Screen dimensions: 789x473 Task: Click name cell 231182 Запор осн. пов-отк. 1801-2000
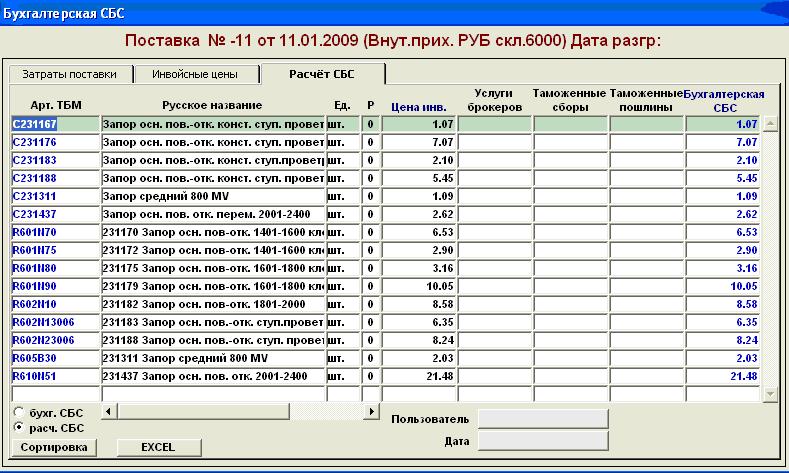[x=213, y=304]
